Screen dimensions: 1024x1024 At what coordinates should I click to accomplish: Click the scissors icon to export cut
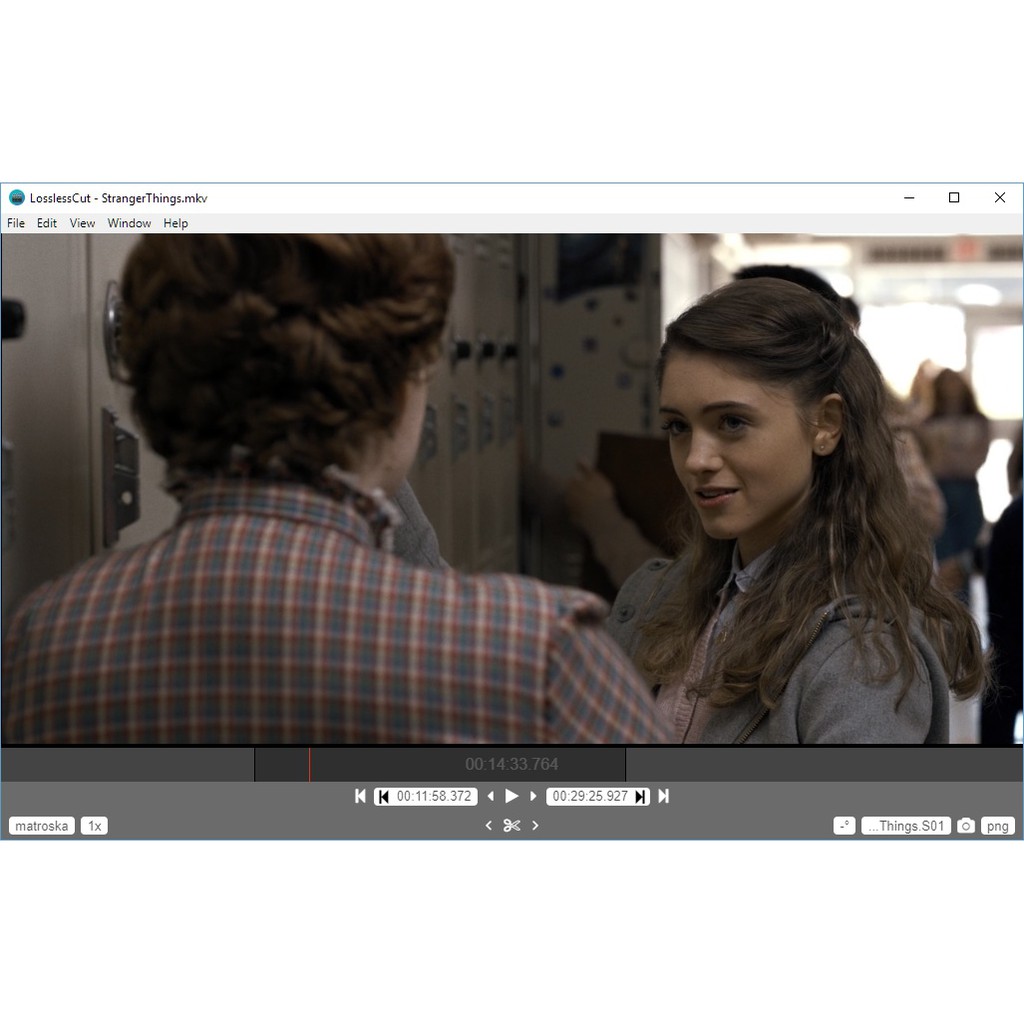coord(512,825)
